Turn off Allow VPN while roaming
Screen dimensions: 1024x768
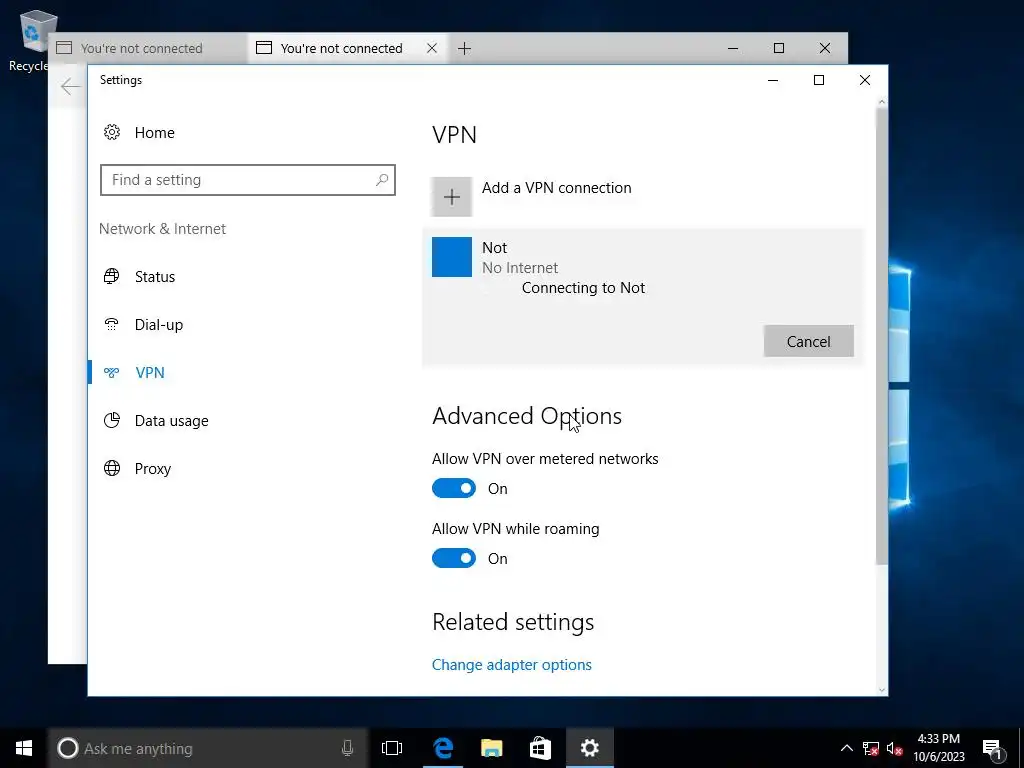click(x=454, y=558)
